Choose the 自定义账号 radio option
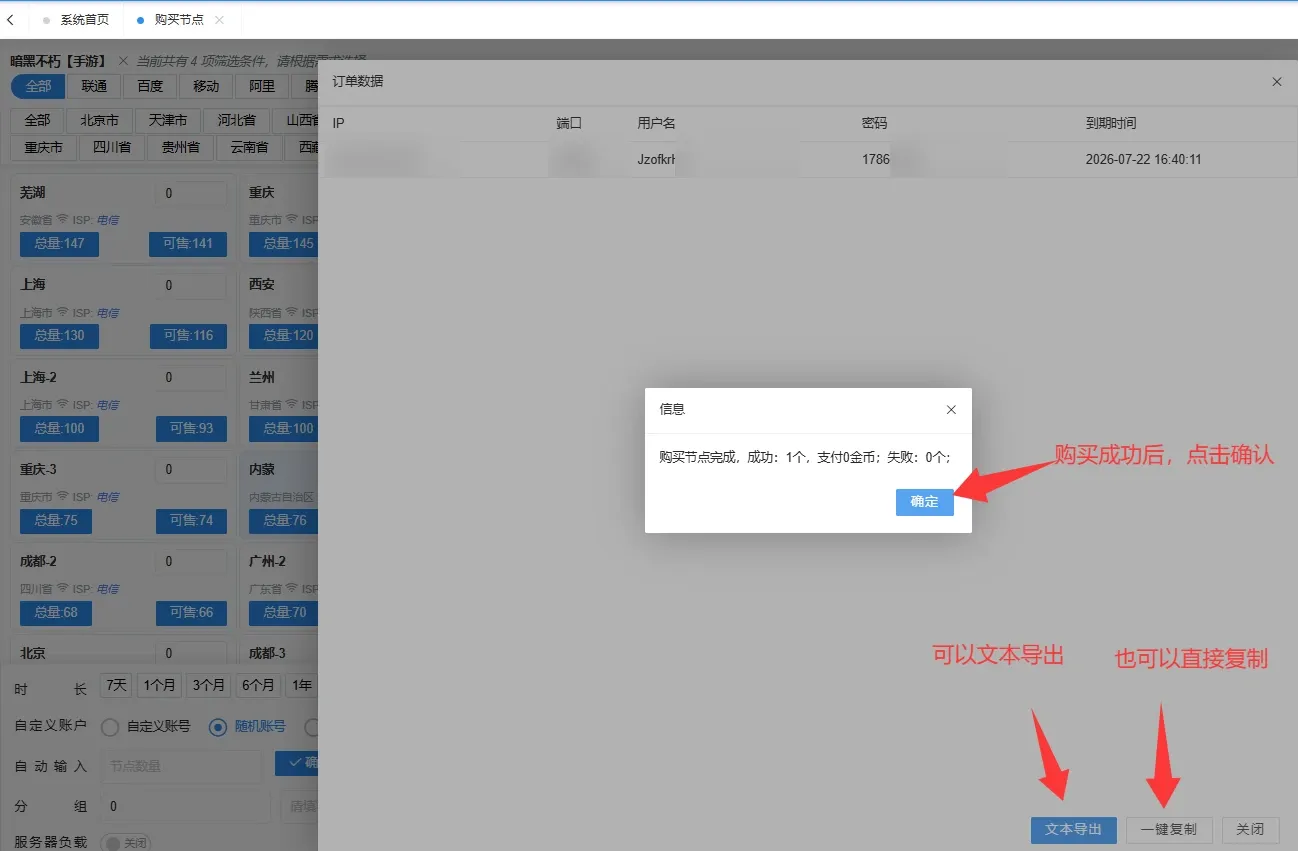 click(x=110, y=727)
